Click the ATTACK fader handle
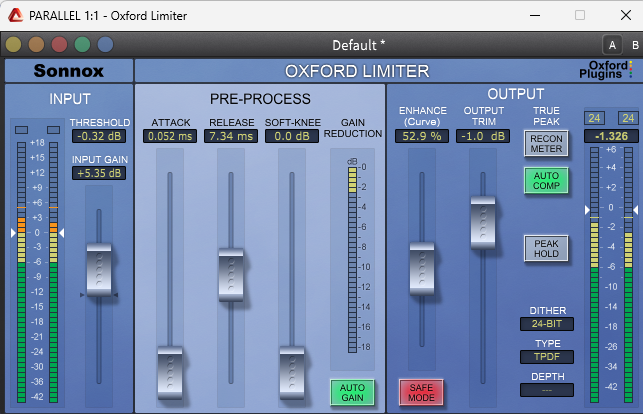 coord(170,373)
